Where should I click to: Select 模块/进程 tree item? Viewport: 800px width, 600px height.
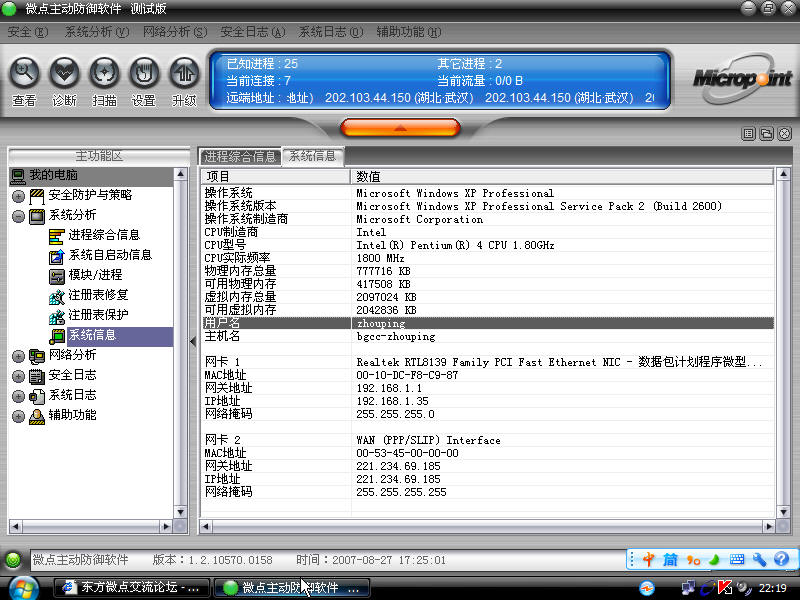95,275
